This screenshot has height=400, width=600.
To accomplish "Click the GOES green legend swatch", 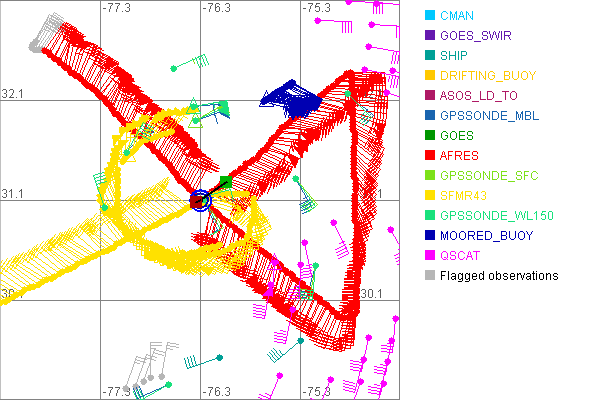I will coord(430,136).
